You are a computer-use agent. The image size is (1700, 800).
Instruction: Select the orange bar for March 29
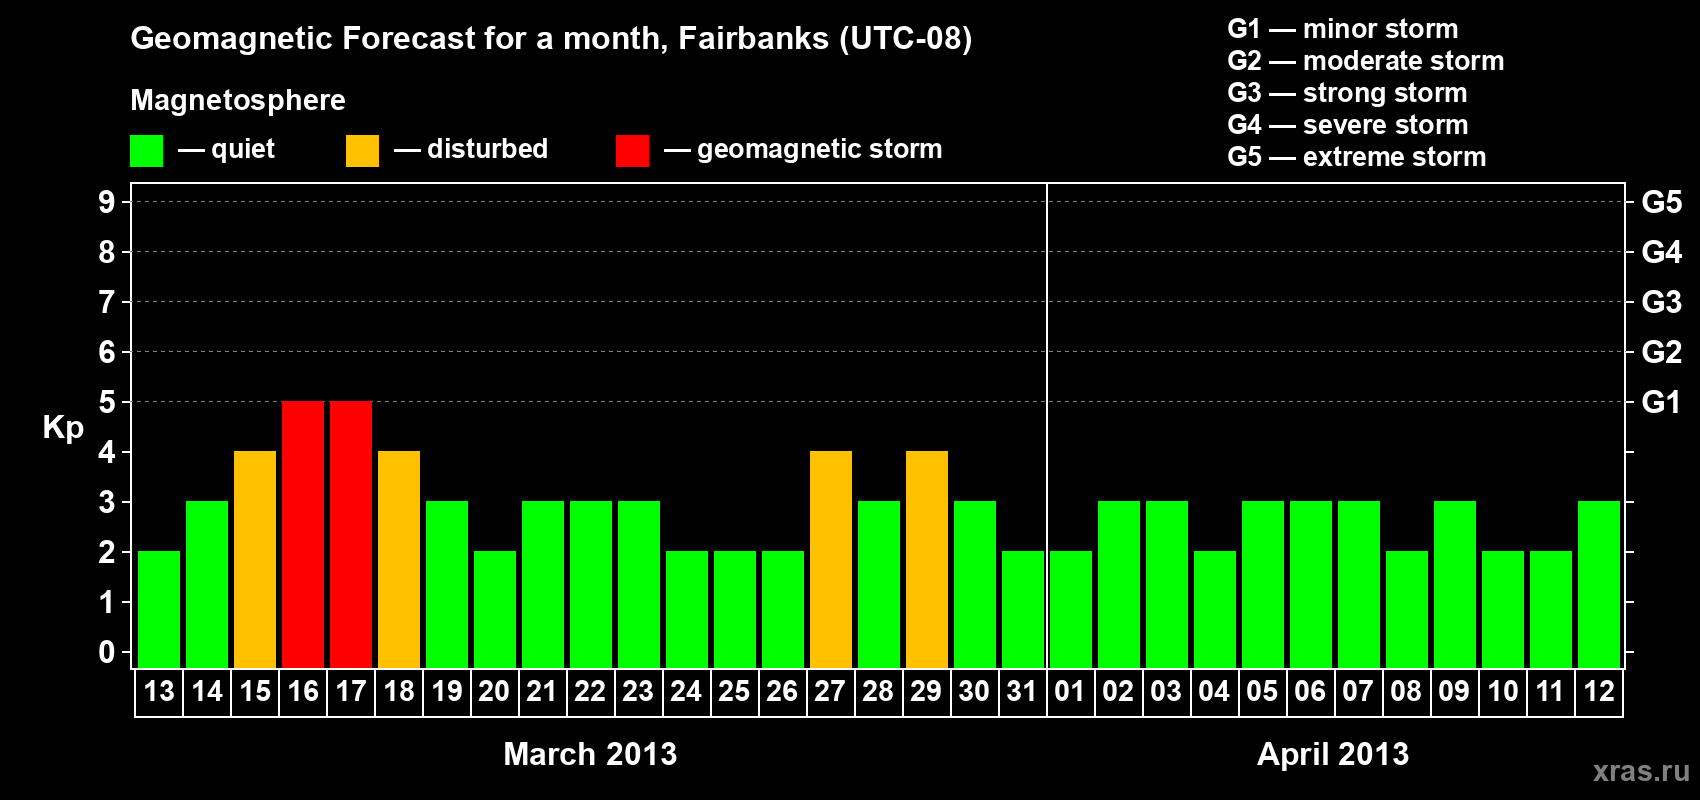[927, 560]
